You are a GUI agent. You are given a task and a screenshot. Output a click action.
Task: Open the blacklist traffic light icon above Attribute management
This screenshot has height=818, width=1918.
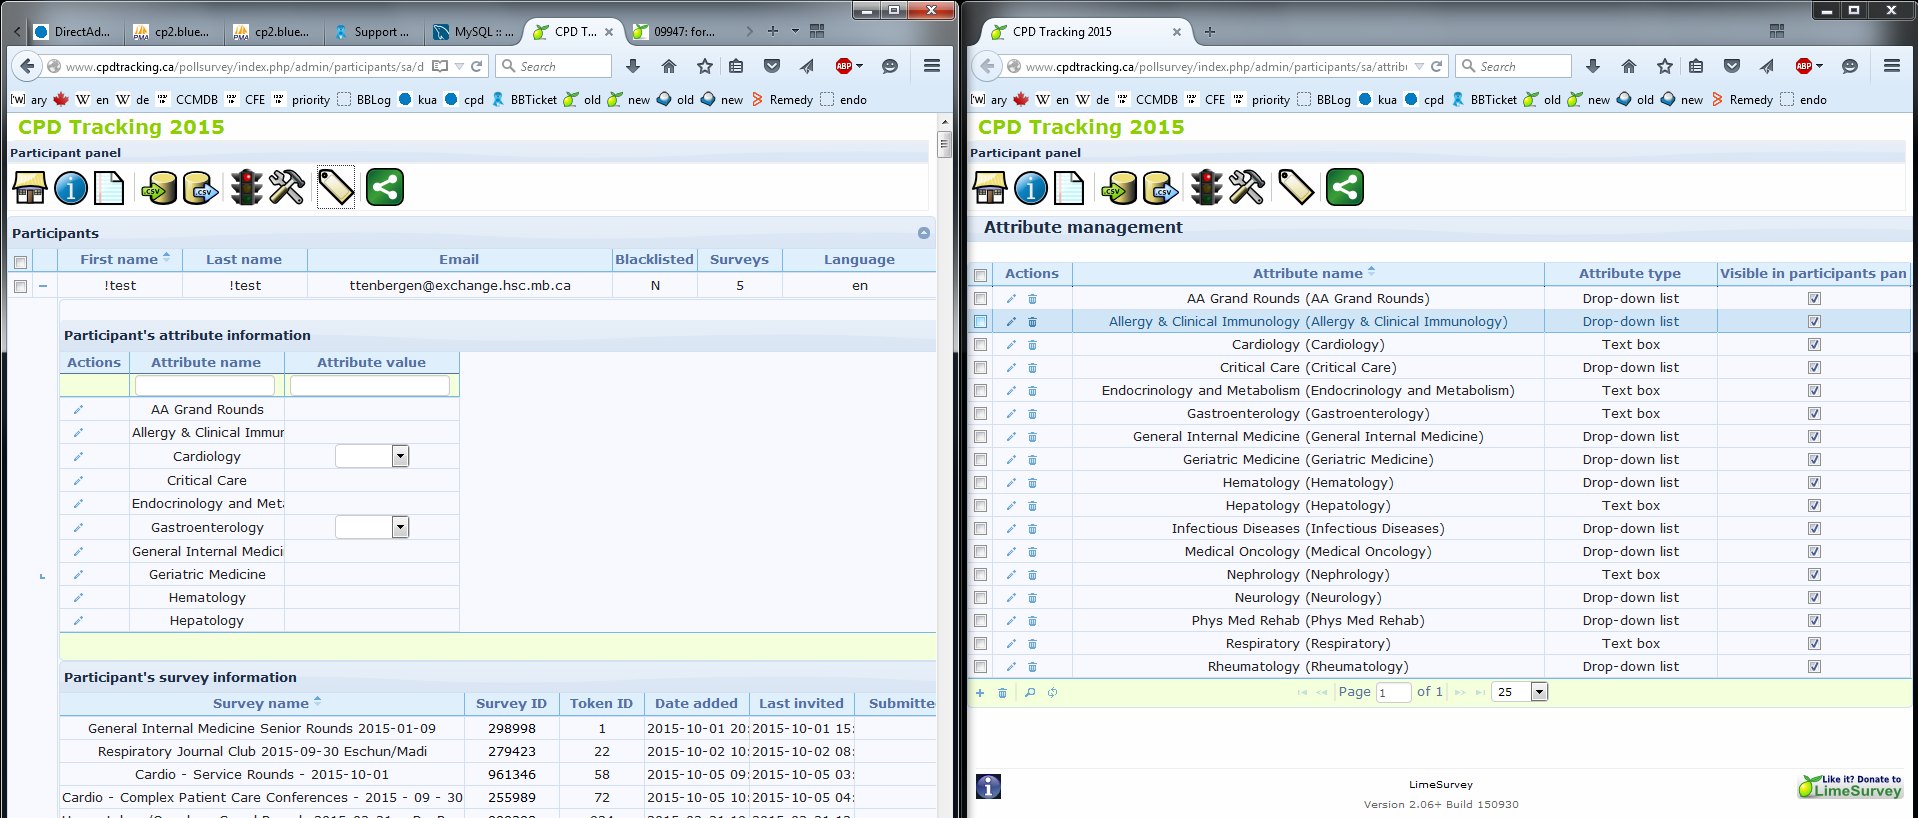[1206, 188]
